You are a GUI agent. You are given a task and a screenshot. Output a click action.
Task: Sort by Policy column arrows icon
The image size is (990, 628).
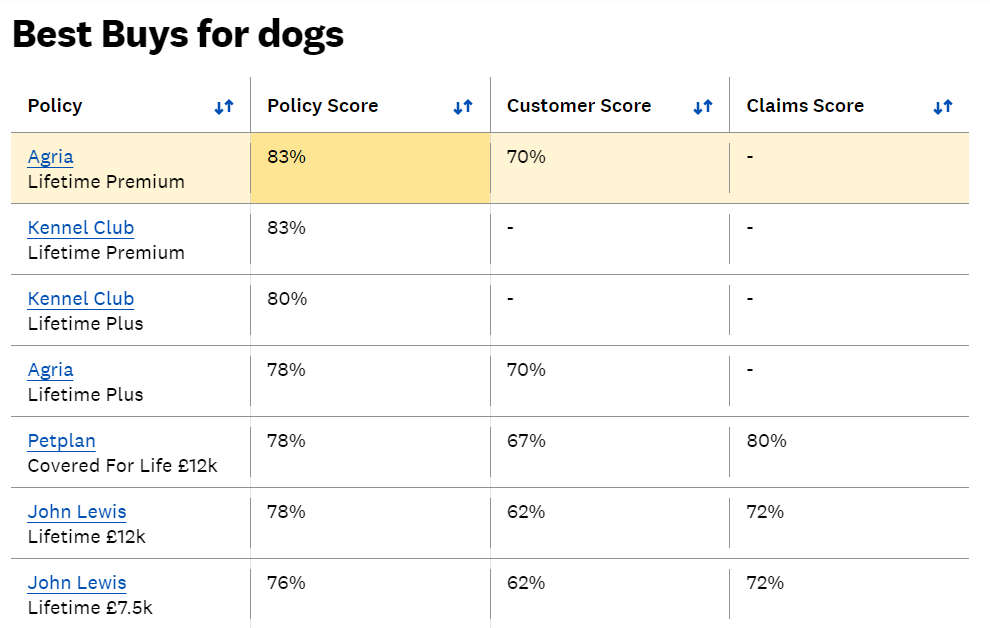[x=224, y=107]
